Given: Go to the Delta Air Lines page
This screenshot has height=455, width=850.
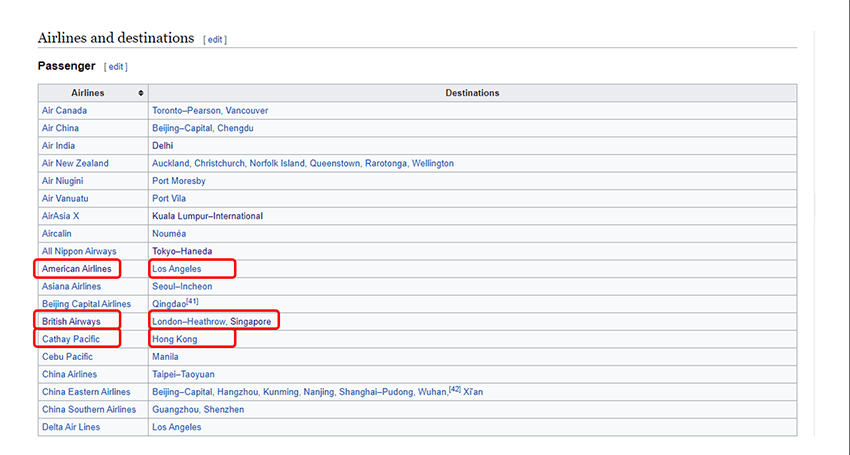Looking at the screenshot, I should pos(71,427).
